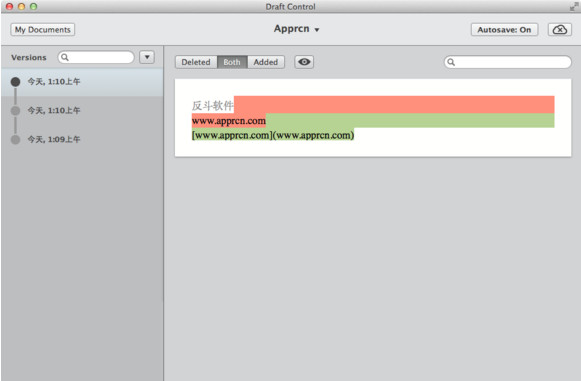581x381 pixels.
Task: Click the cloud sync disabled icon
Action: (x=560, y=30)
